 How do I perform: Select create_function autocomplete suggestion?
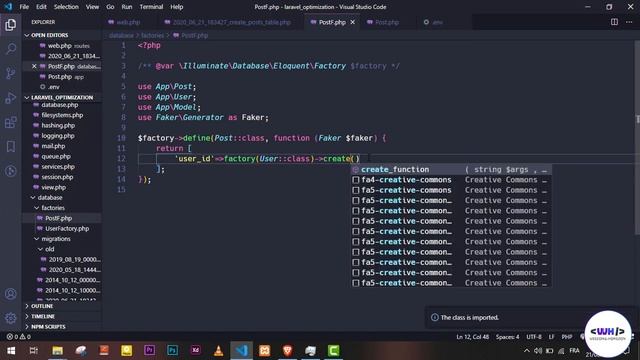pyautogui.click(x=451, y=169)
